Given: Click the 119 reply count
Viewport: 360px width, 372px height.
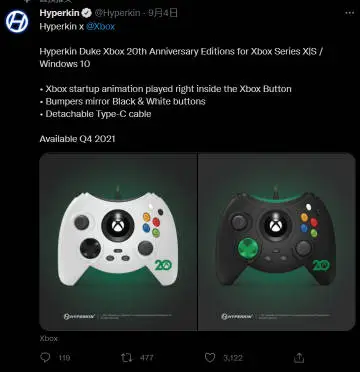Looking at the screenshot, I should (x=64, y=358).
